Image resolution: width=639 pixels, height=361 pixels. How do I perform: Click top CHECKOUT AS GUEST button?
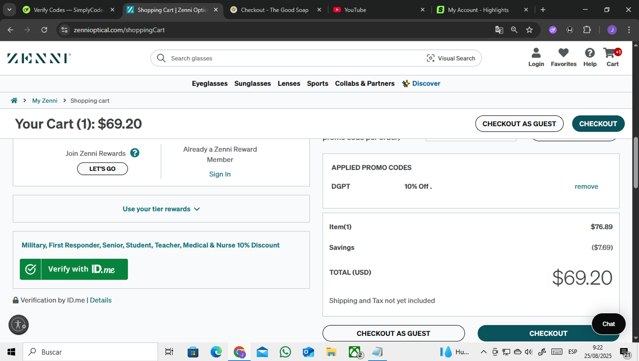tap(519, 123)
